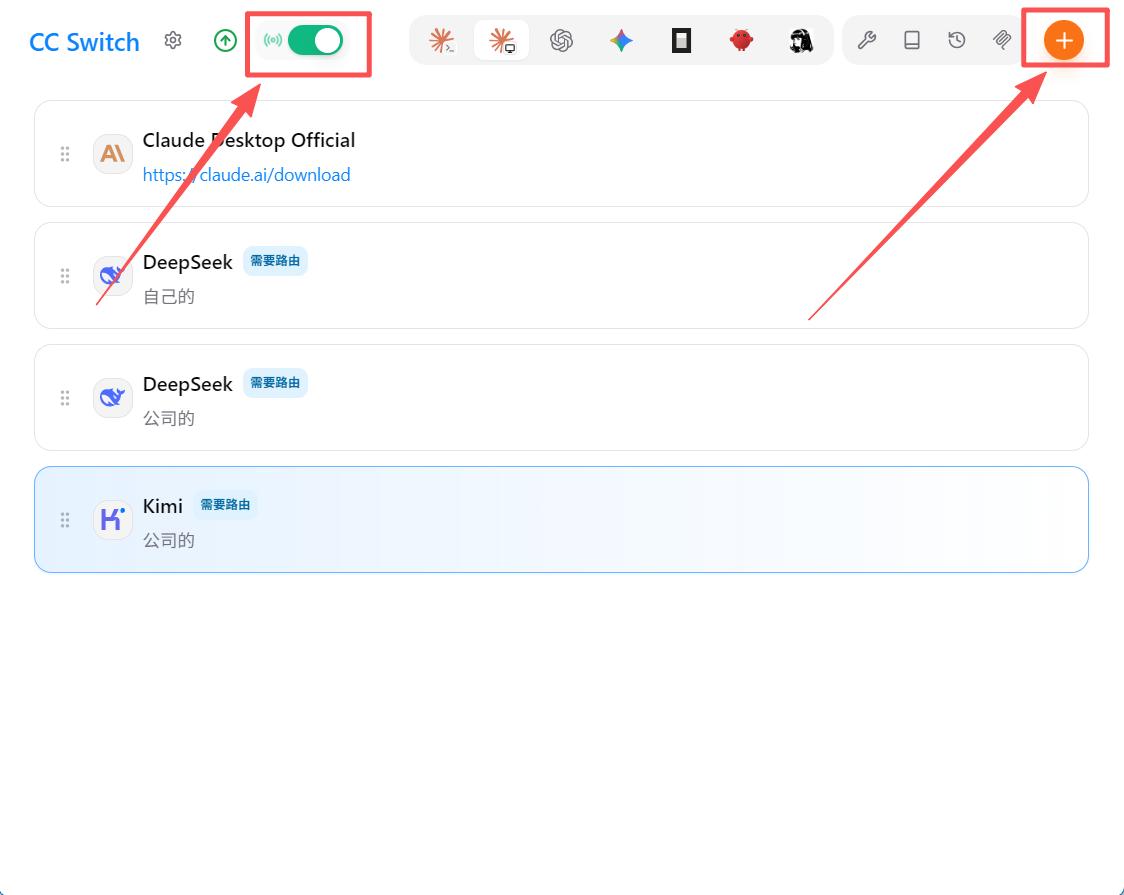This screenshot has width=1124, height=895.
Task: Click 需要路由 badge on DeepSeek 公司的 card
Action: [x=275, y=383]
